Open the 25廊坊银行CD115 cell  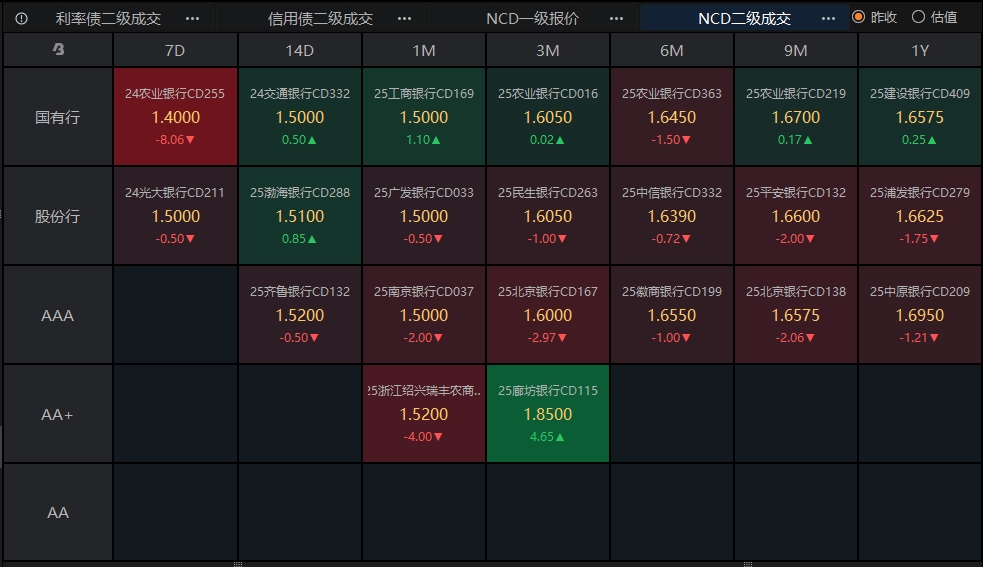[548, 414]
